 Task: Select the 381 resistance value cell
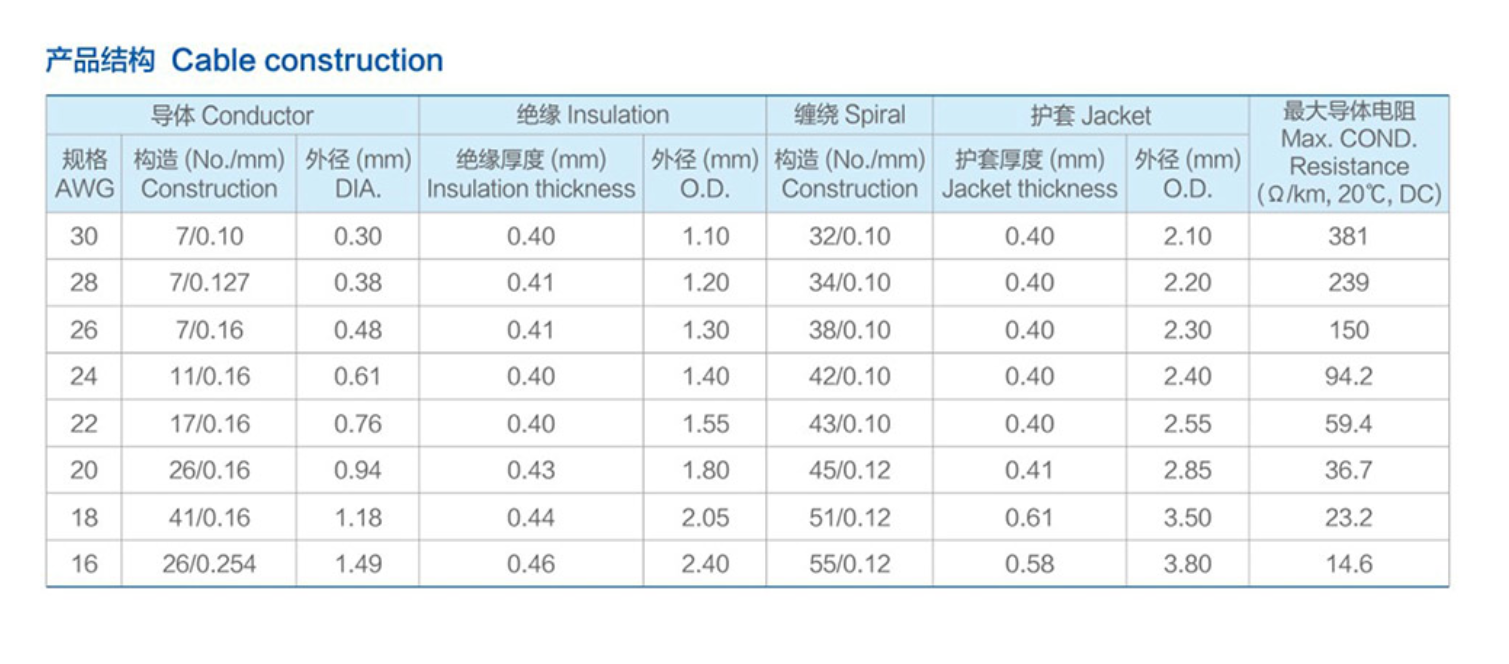(x=1348, y=236)
